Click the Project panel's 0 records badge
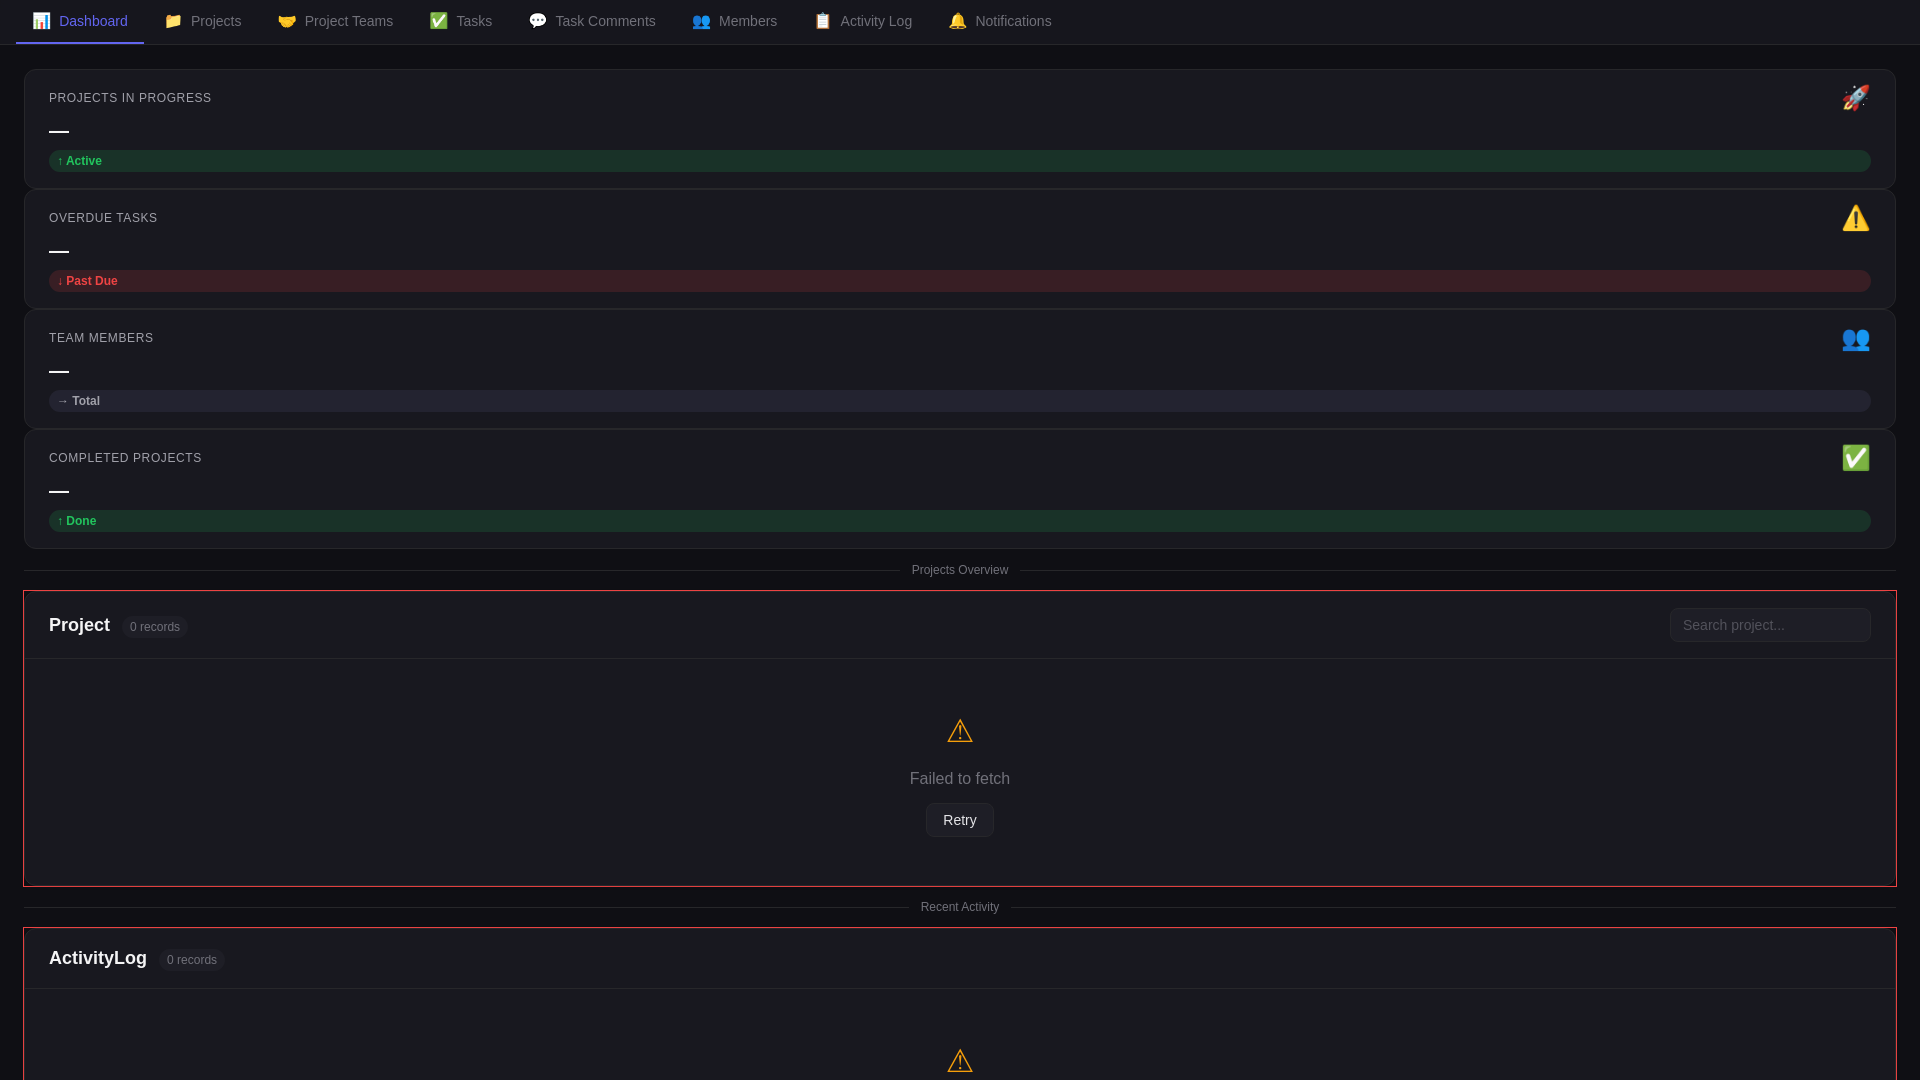The height and width of the screenshot is (1080, 1920). click(x=155, y=627)
